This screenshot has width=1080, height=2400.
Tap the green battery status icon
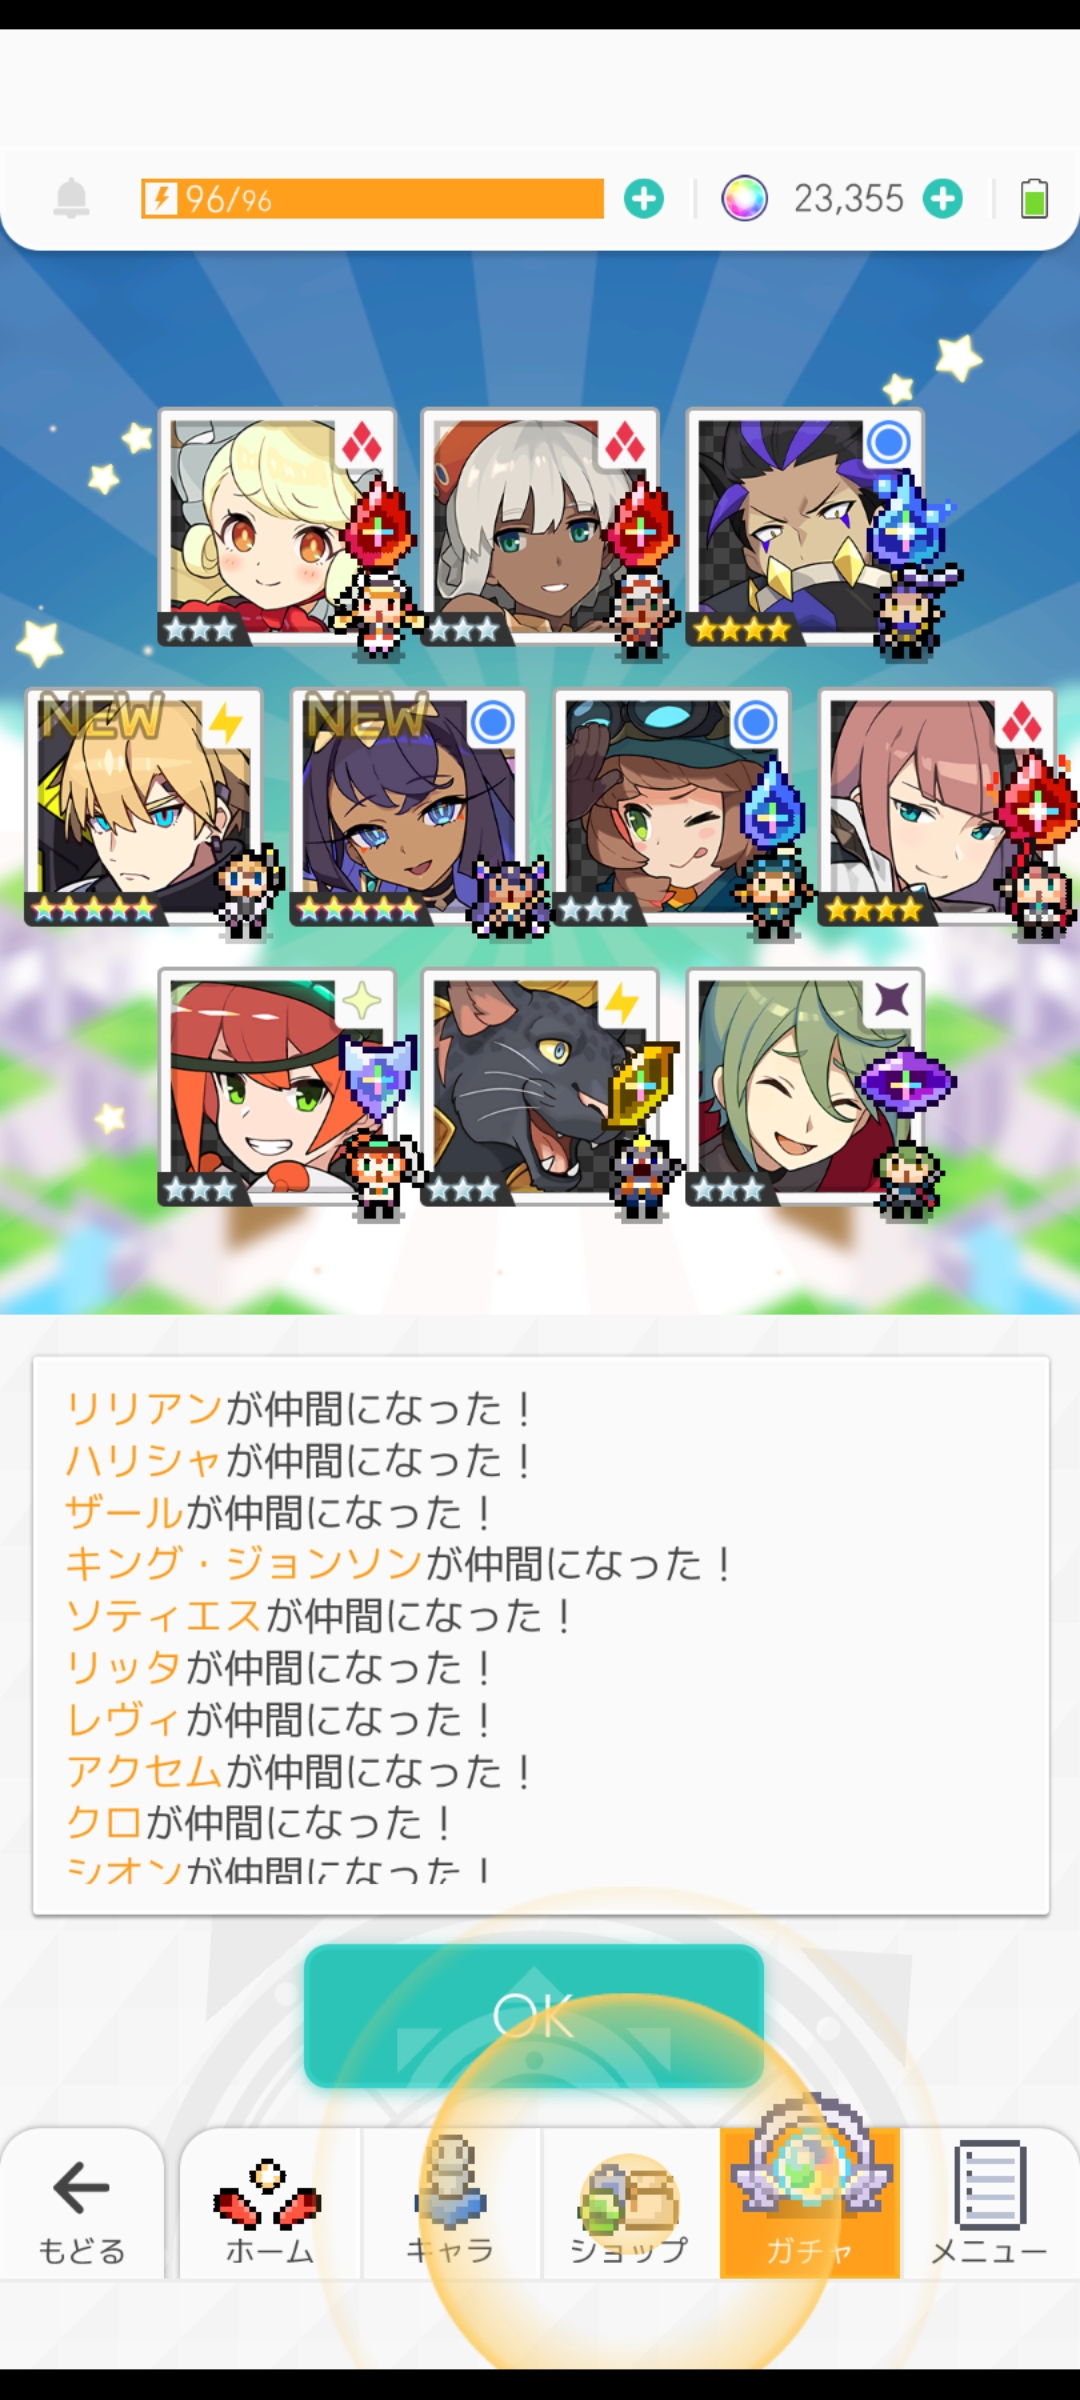click(x=1034, y=198)
